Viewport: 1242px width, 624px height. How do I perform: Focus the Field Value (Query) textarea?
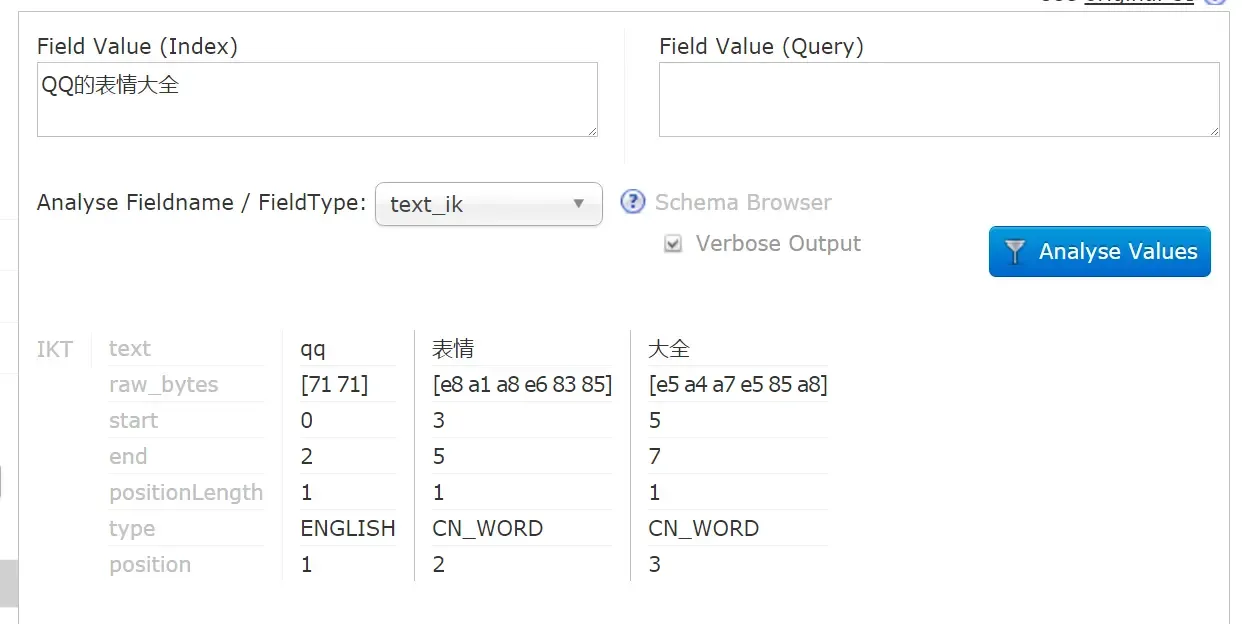pos(938,99)
